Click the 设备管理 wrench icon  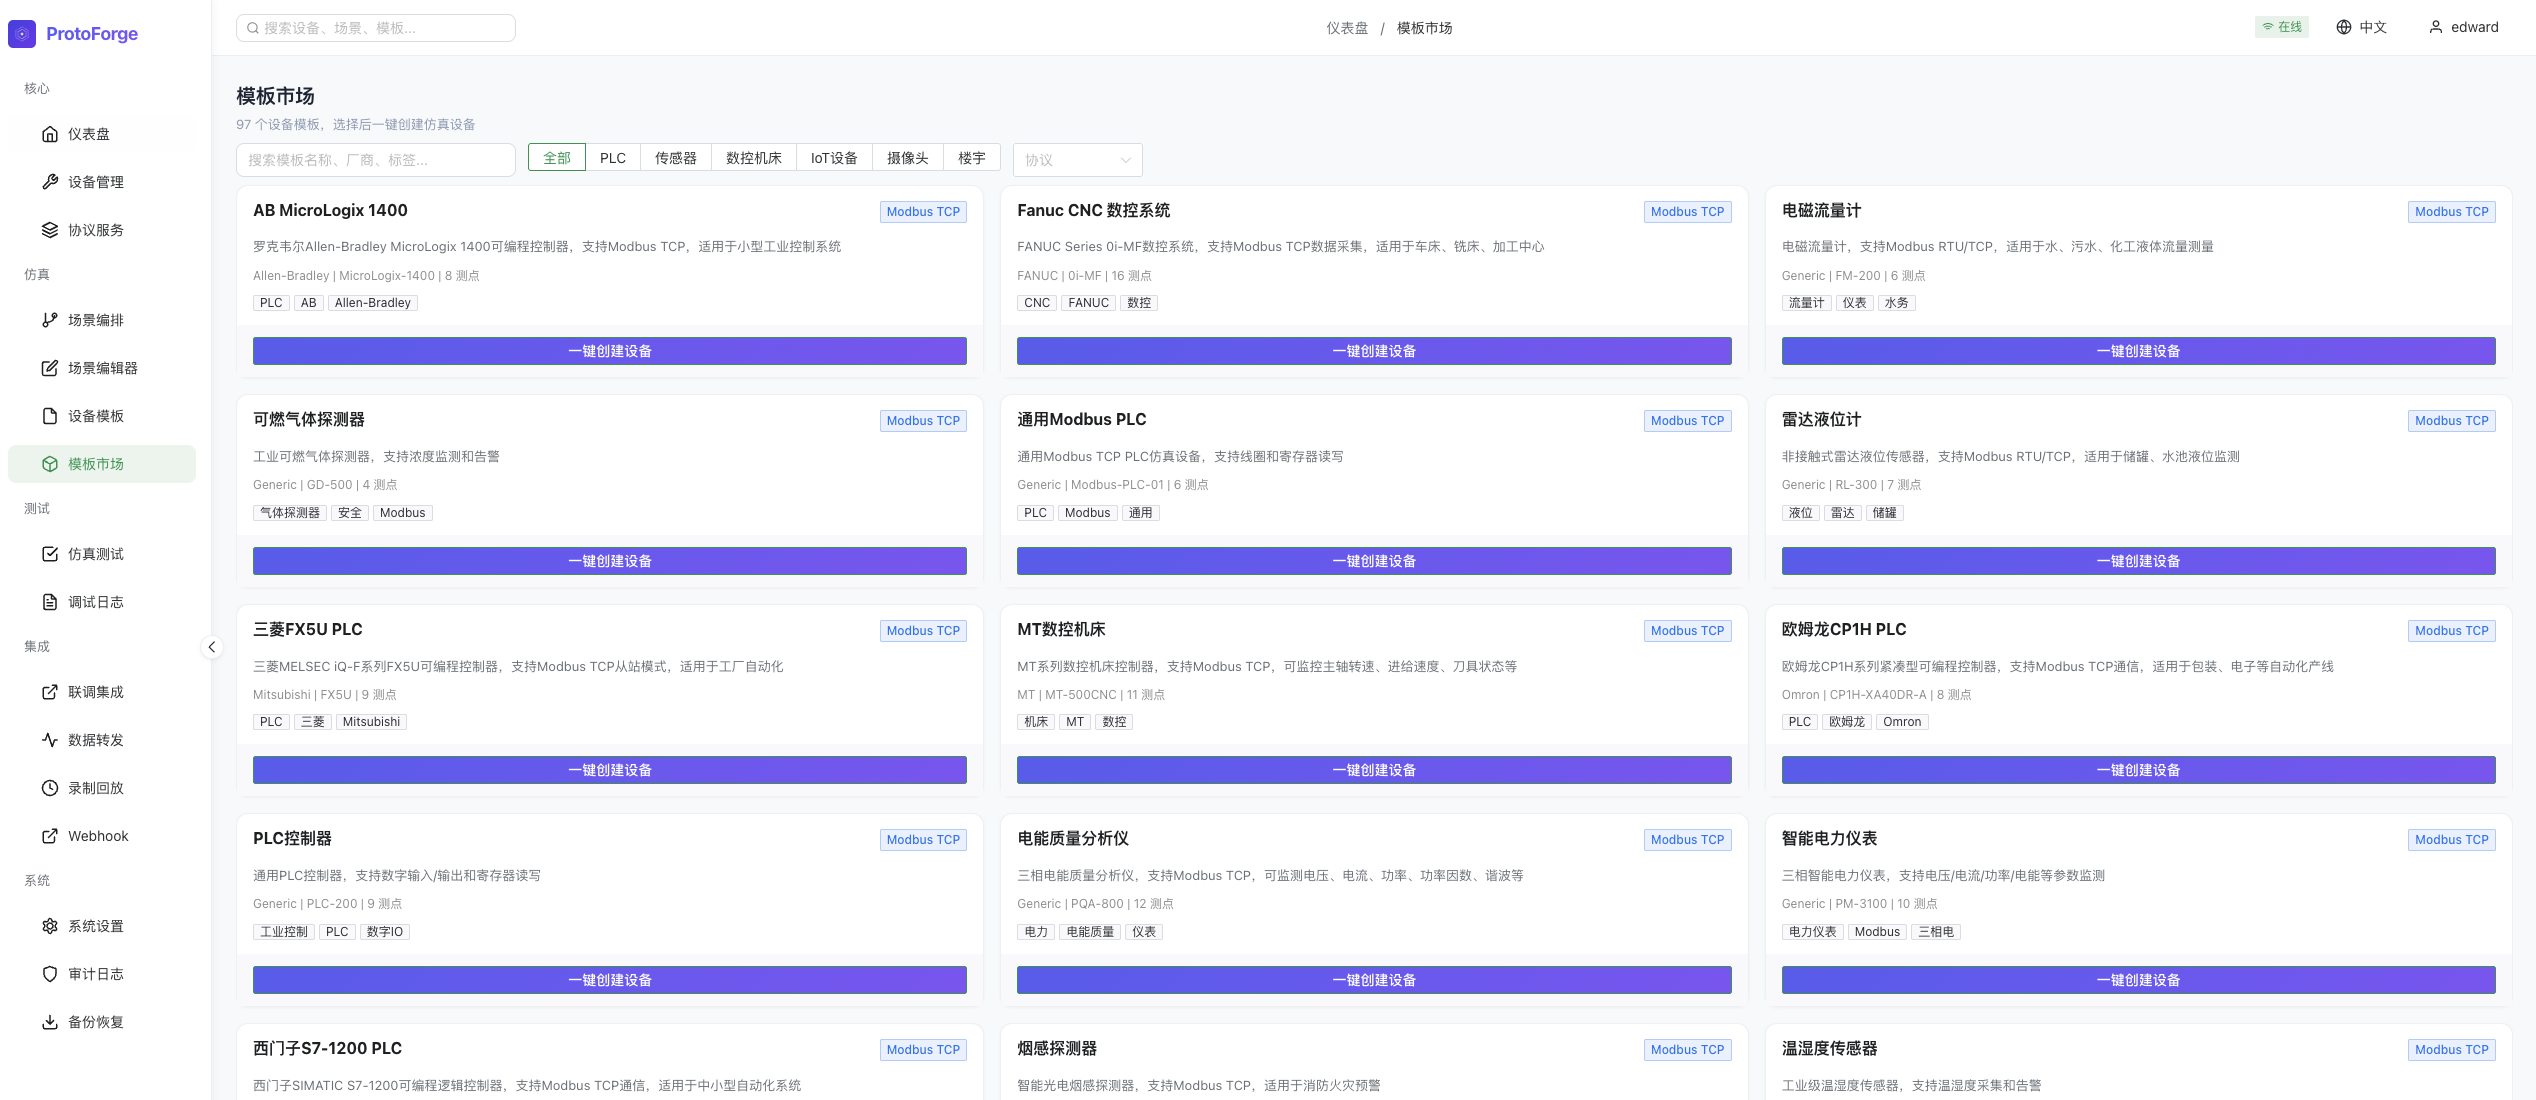click(x=50, y=182)
